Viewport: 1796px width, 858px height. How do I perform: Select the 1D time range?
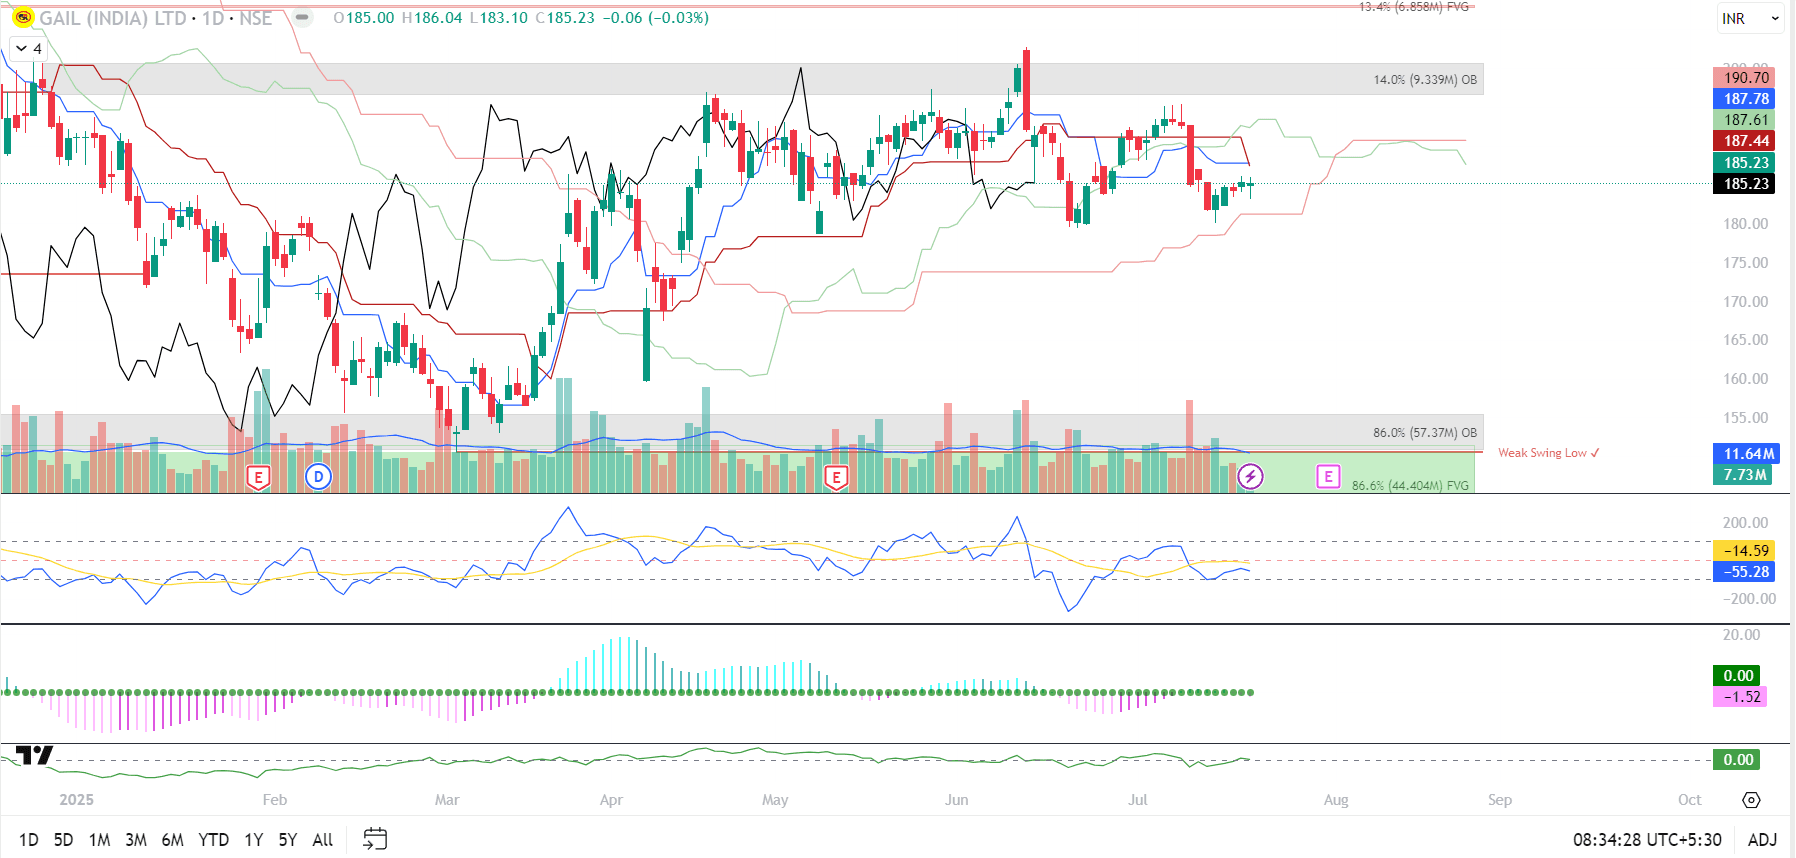[29, 840]
